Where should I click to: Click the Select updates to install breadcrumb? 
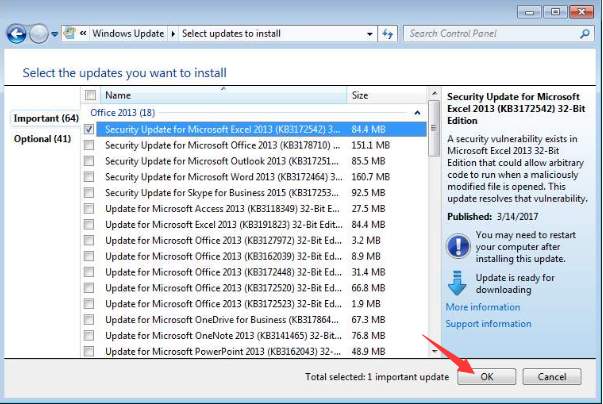(231, 33)
